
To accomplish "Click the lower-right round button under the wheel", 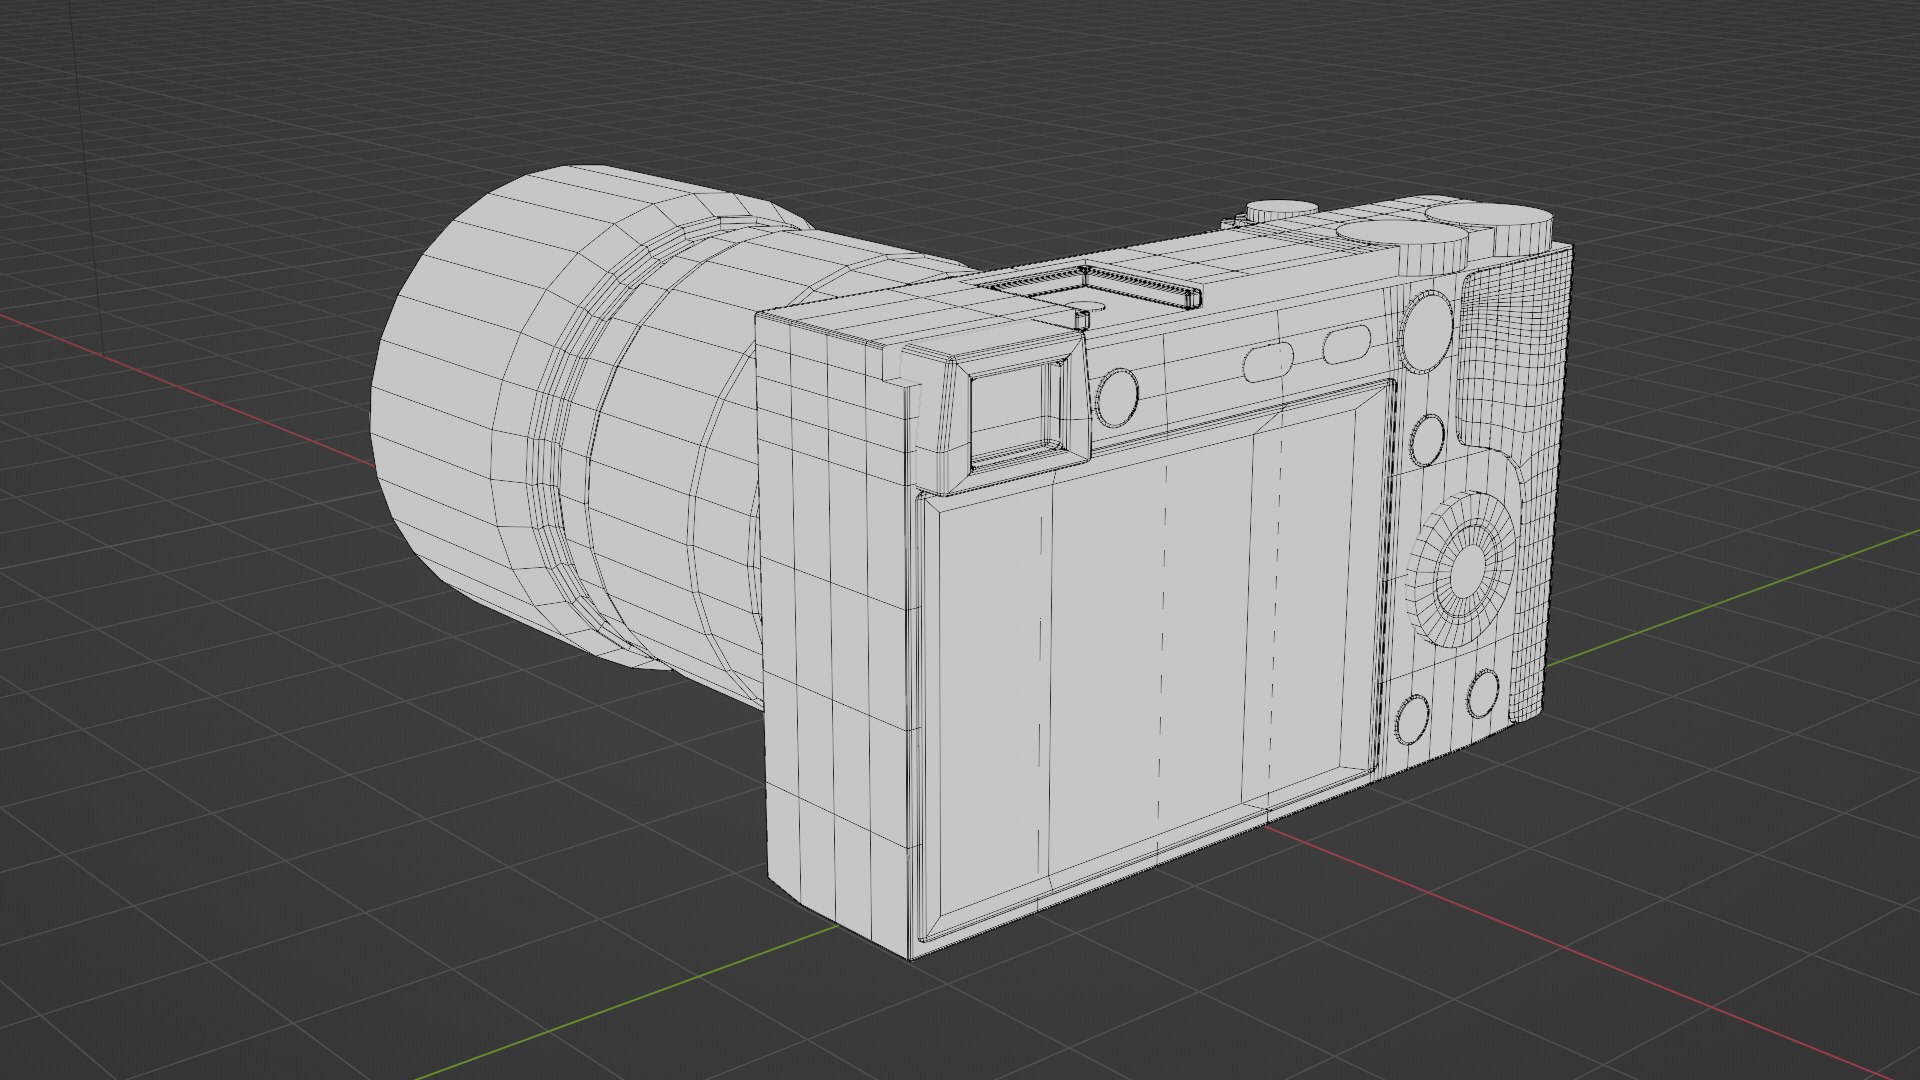I will point(1482,694).
